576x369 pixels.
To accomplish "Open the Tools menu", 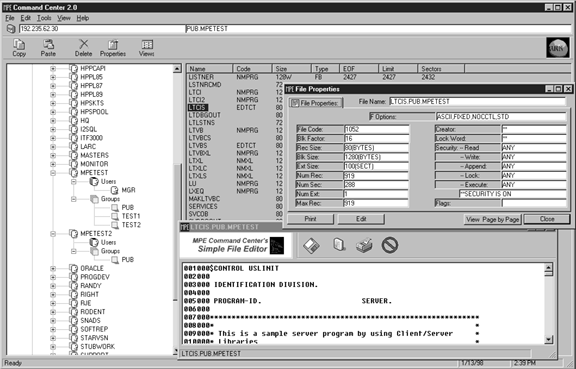I will click(x=44, y=18).
